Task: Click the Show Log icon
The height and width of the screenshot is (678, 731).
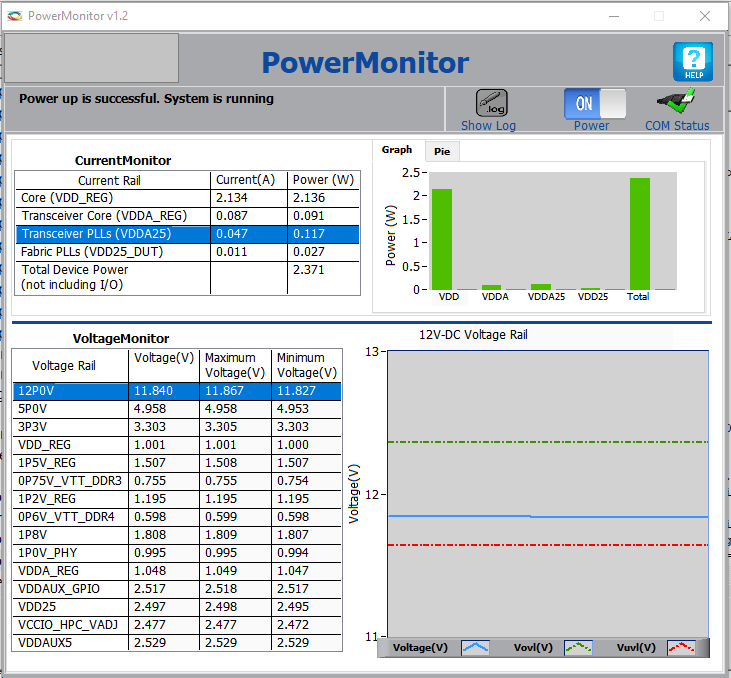Action: [490, 103]
